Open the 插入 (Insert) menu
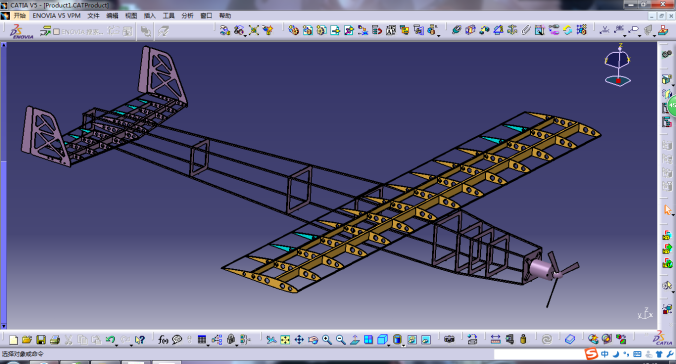676x364 pixels. click(x=150, y=16)
